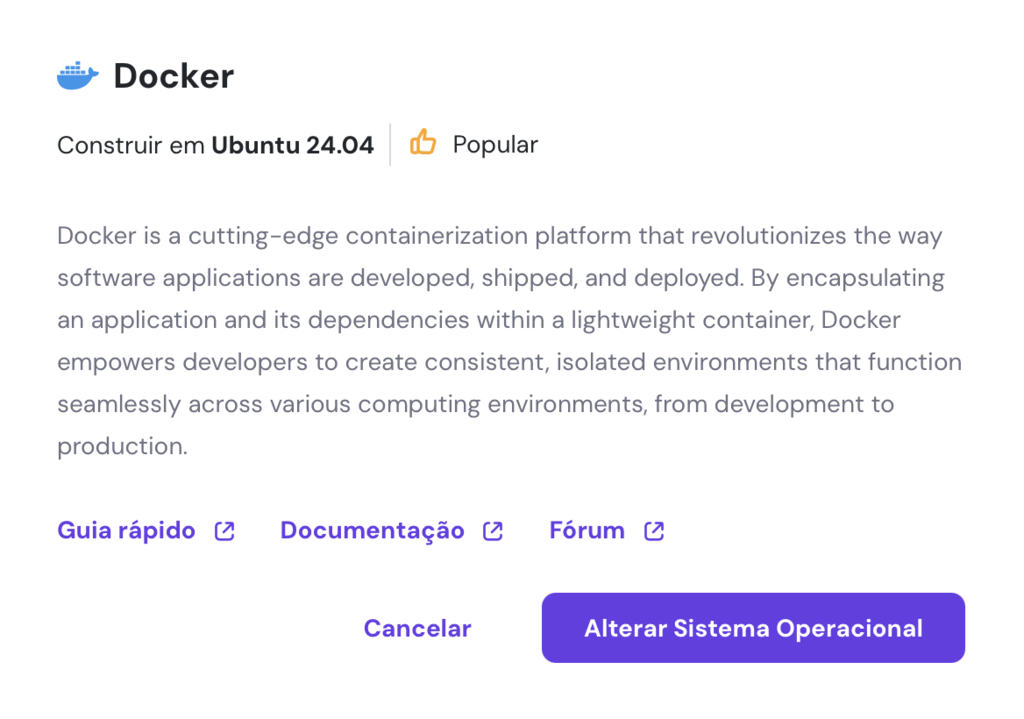Screen dimensions: 1024x719
Task: Click the Ubuntu 24.04 label
Action: tap(293, 144)
